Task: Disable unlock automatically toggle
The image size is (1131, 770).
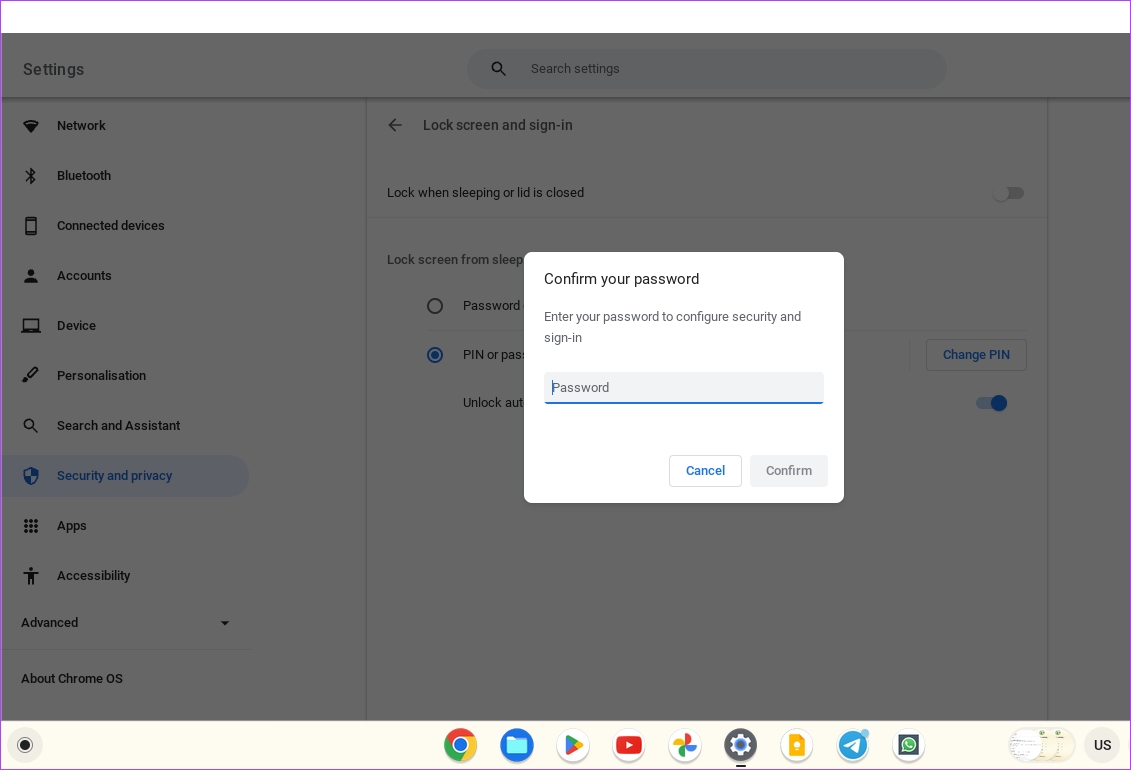Action: [991, 402]
